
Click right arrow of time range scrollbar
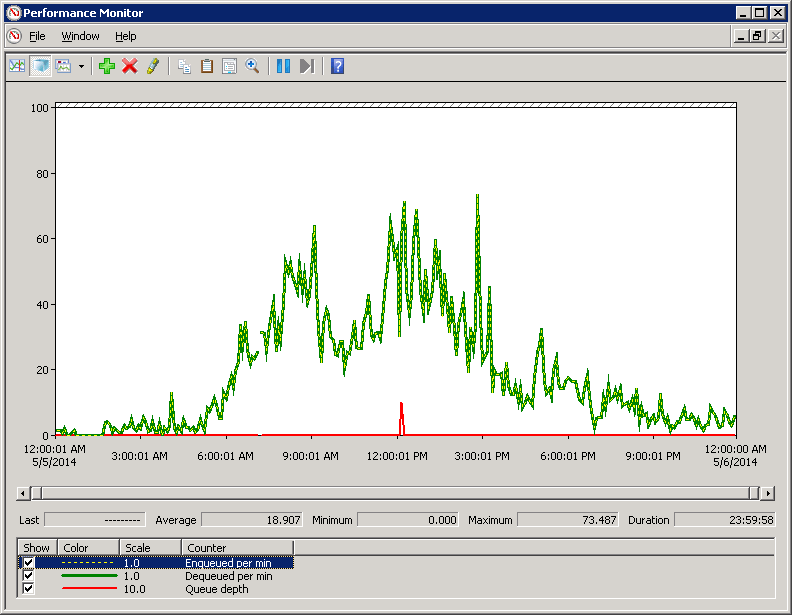click(x=767, y=493)
